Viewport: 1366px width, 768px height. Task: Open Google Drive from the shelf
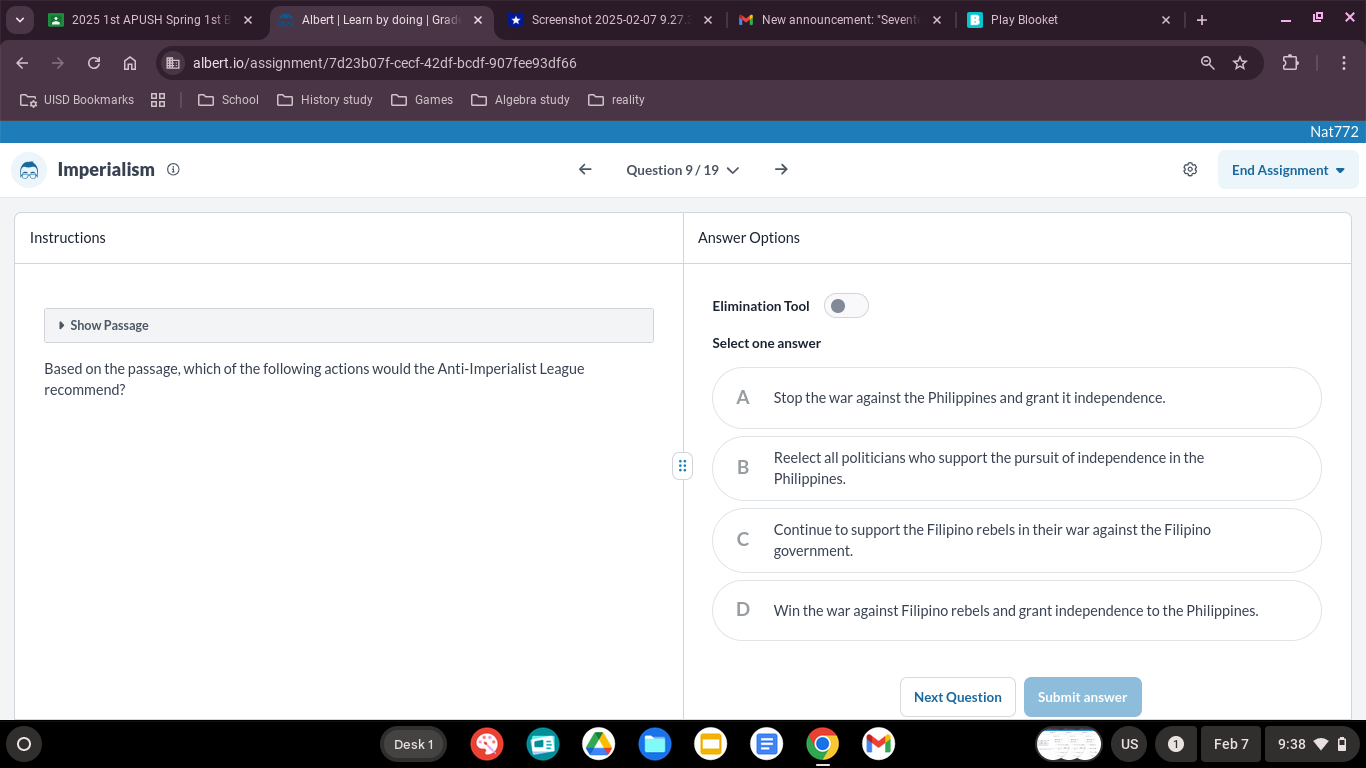coord(599,744)
